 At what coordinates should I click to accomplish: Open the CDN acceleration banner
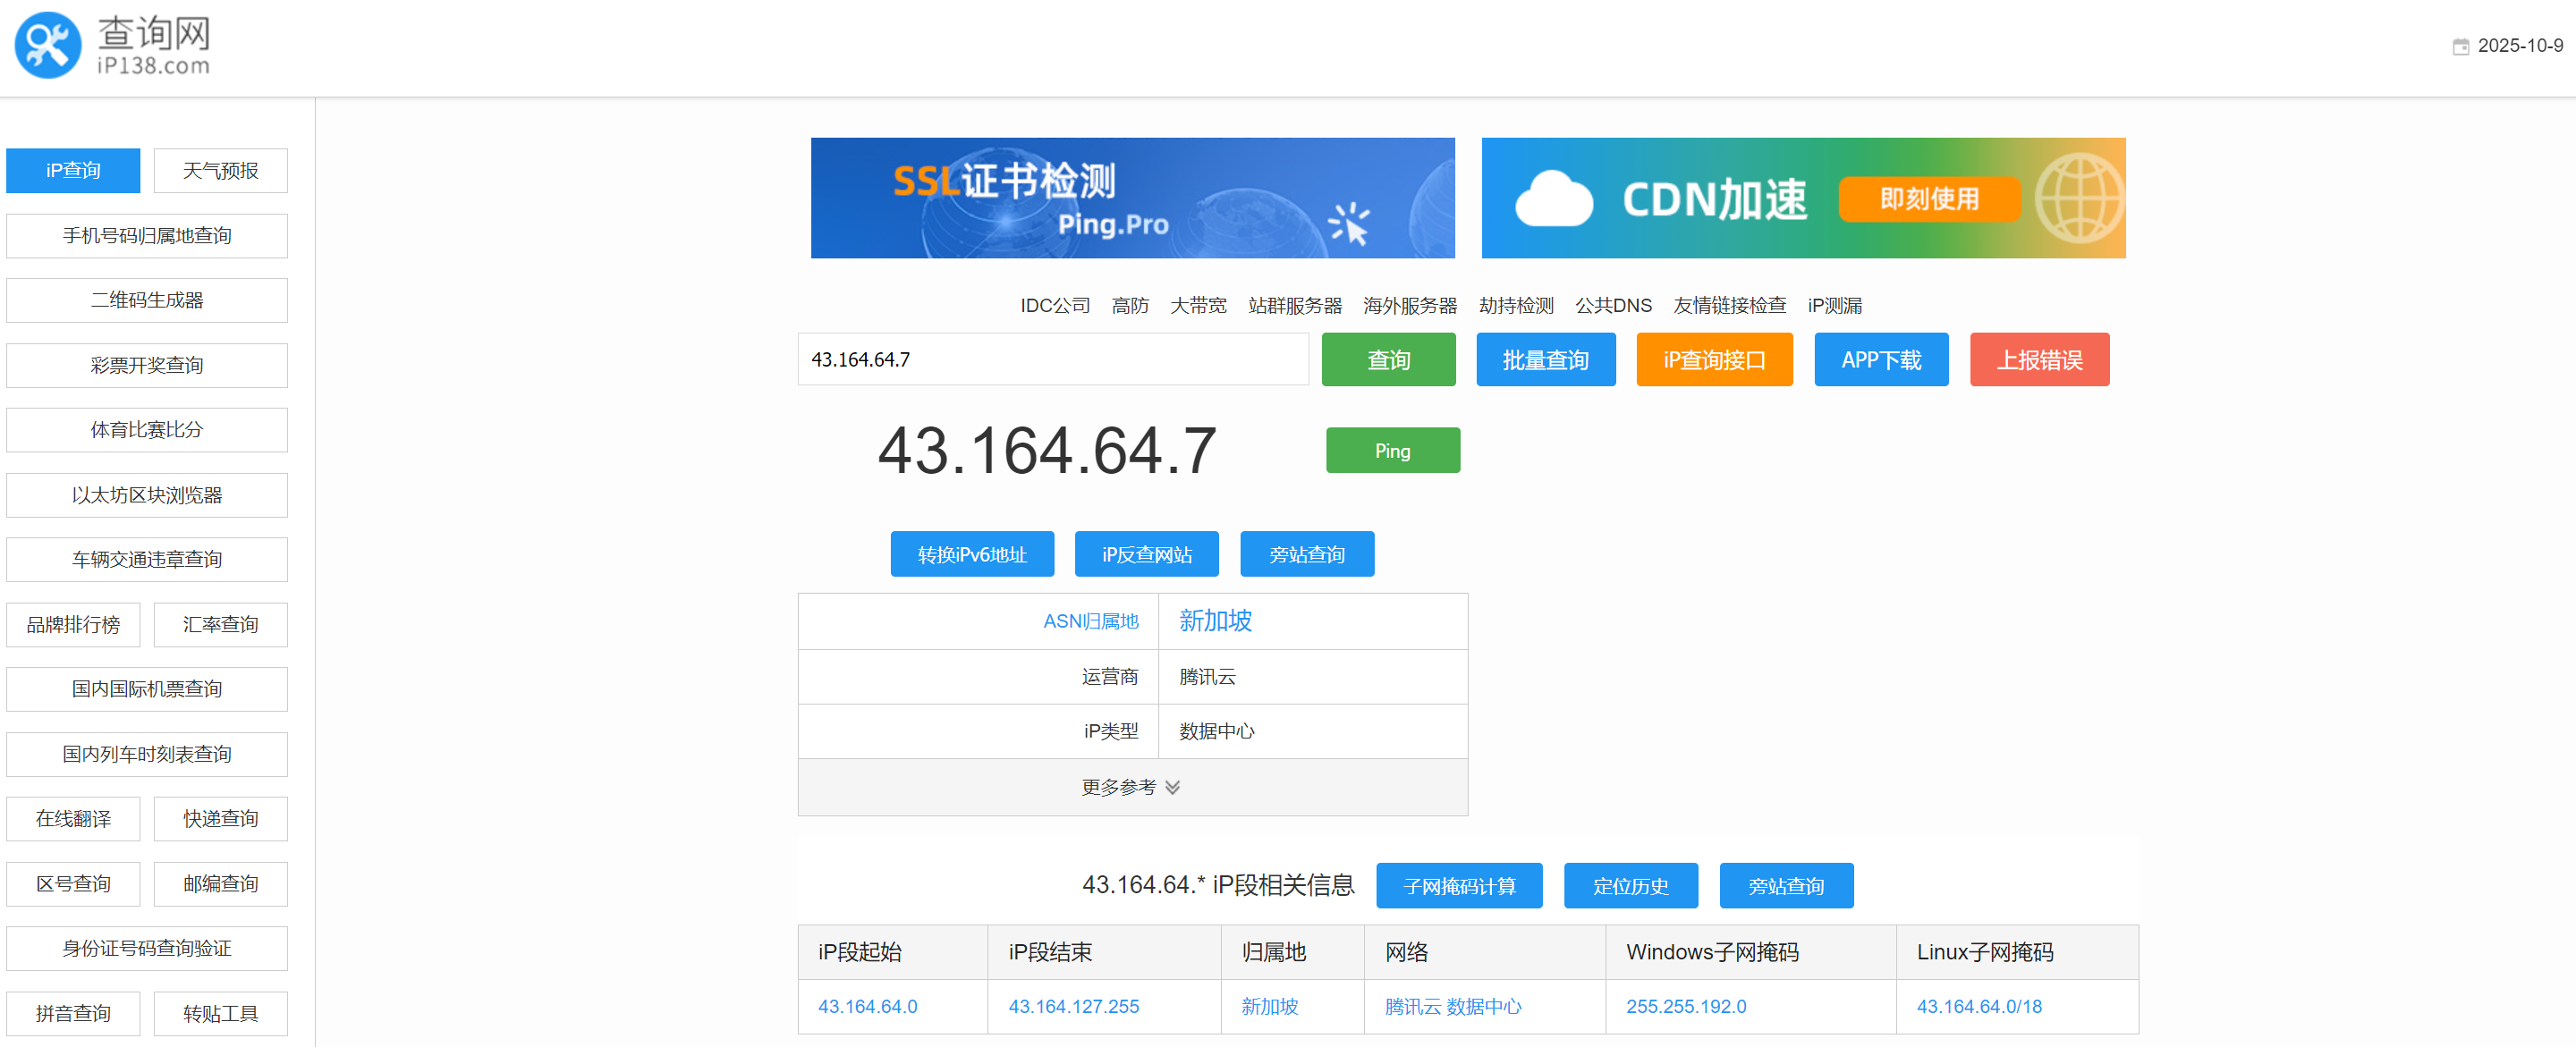[1802, 198]
